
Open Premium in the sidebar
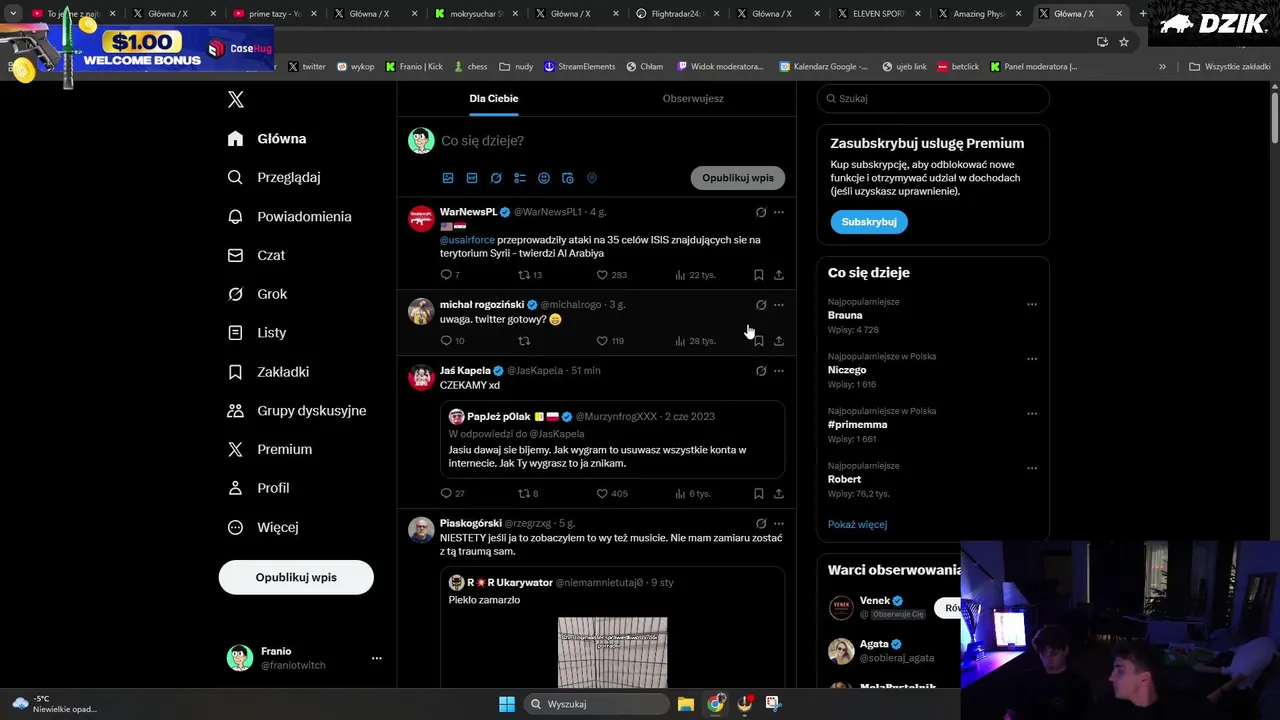coord(269,449)
